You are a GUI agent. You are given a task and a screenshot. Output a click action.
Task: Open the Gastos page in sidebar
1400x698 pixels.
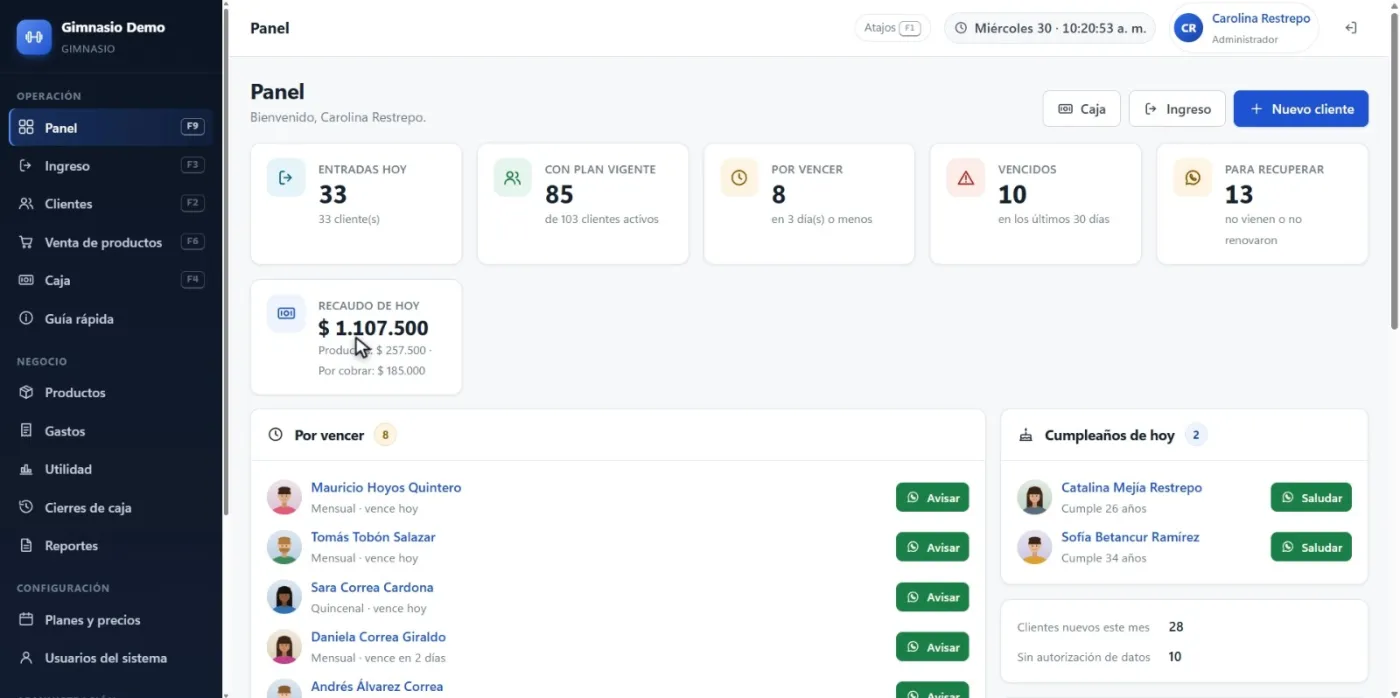tap(110, 431)
